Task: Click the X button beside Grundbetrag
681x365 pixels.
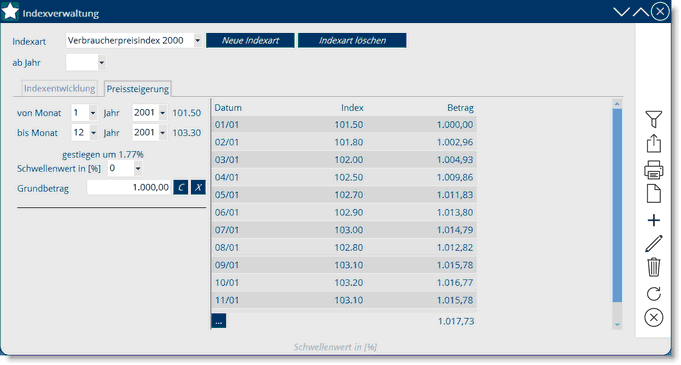Action: pyautogui.click(x=198, y=187)
